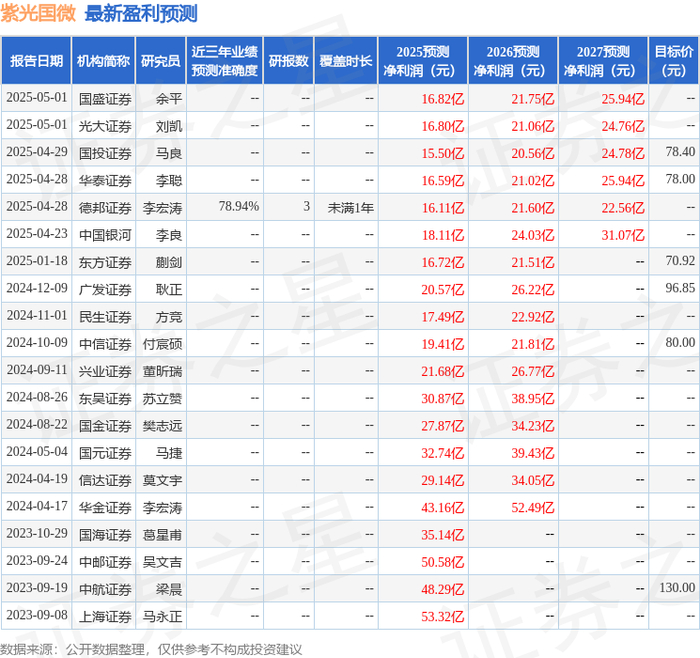Click 东方证券 institution cell
This screenshot has width=700, height=658.
coord(105,262)
